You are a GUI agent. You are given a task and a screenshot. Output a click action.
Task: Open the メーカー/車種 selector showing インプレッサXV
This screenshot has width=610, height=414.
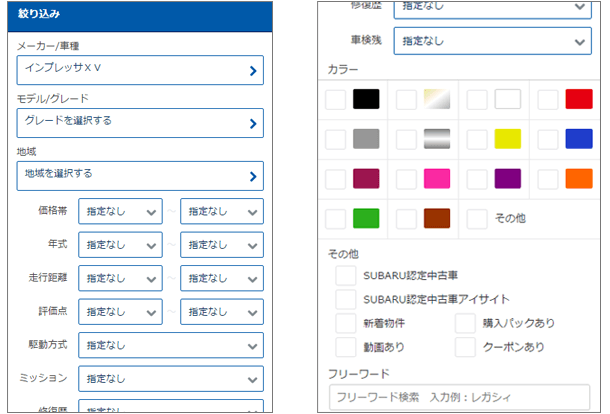[140, 70]
